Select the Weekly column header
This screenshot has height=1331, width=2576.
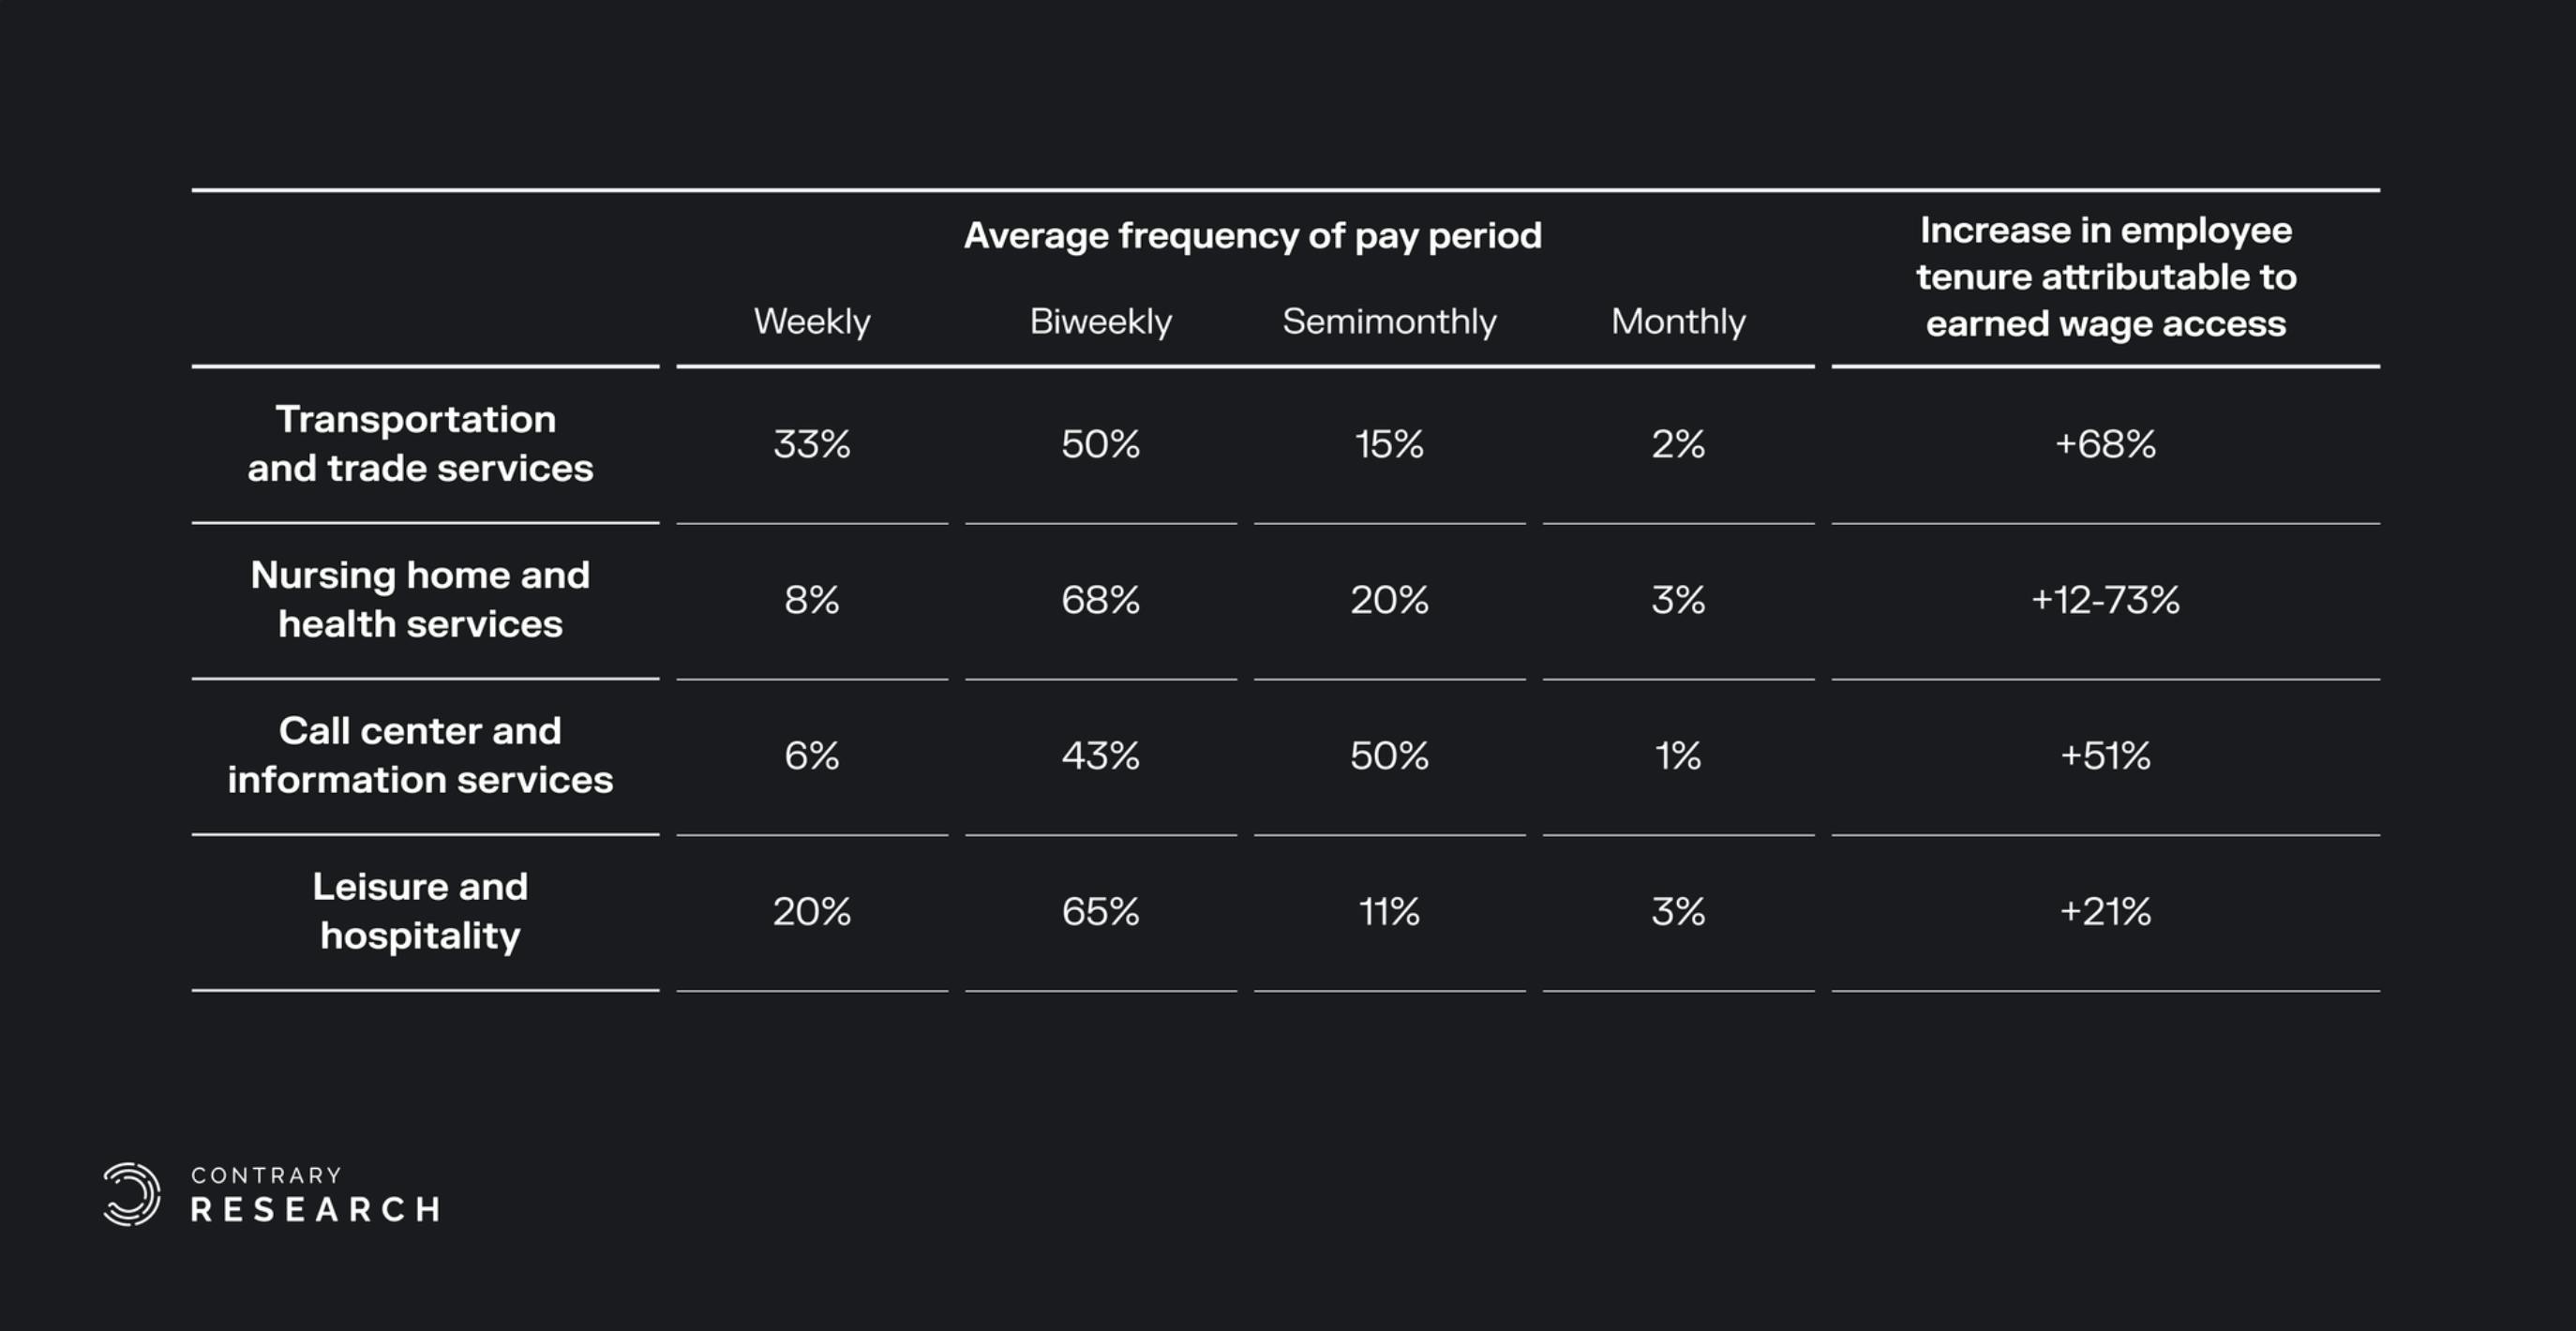click(x=811, y=321)
